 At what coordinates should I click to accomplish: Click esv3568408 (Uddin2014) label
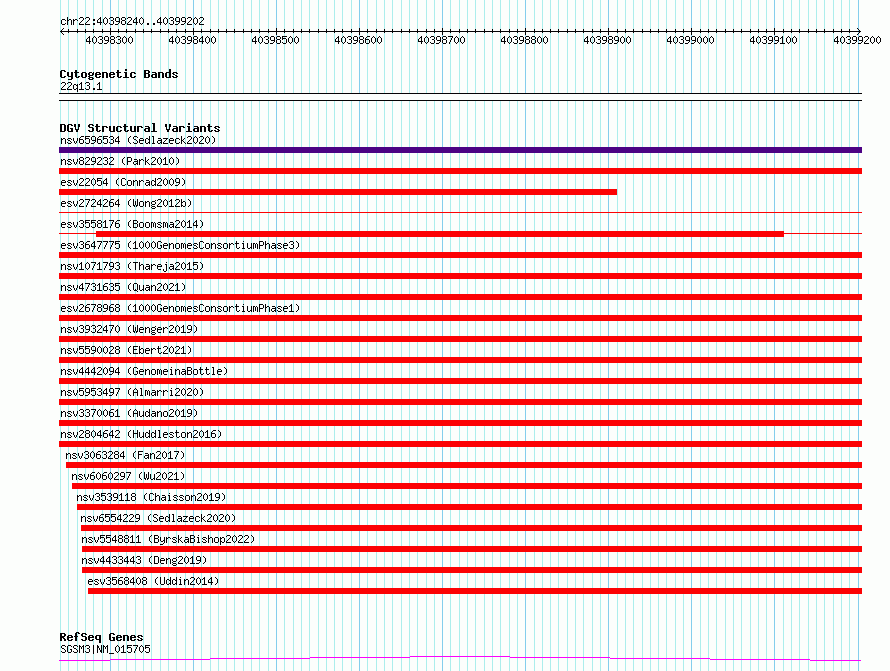153,581
